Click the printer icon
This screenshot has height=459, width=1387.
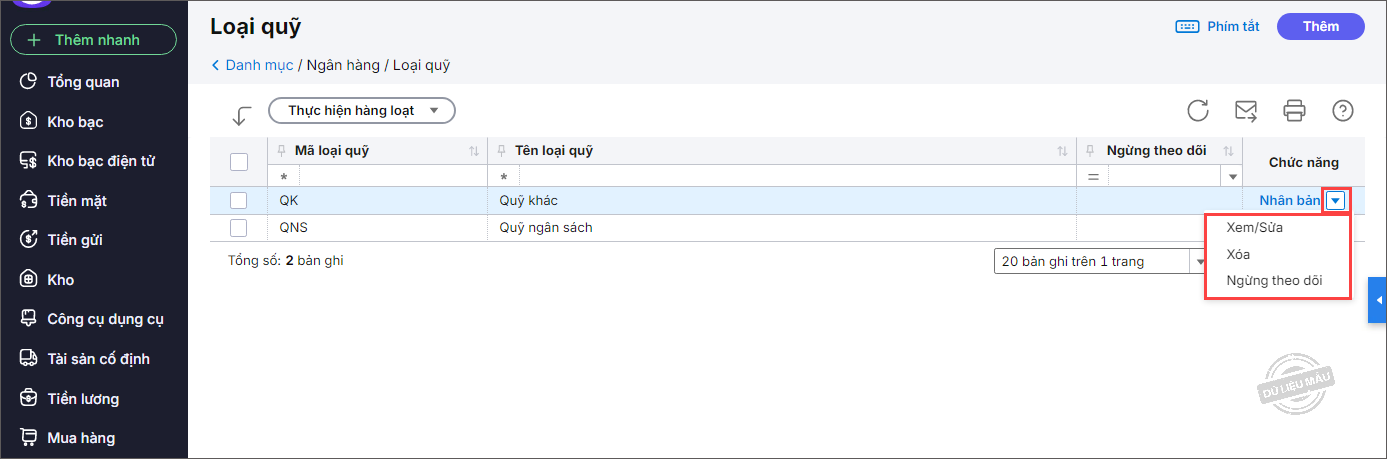[1295, 110]
